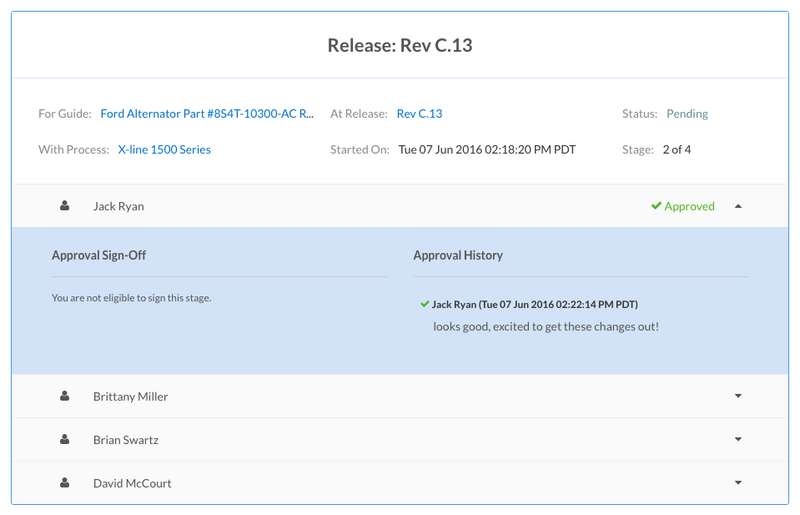Open the Ford Alternator Part guide link
Screen dimensions: 800x515
tap(207, 114)
